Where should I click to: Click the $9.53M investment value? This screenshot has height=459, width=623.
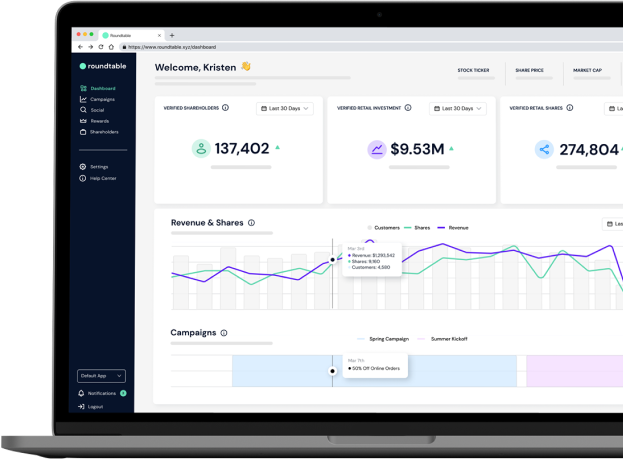[x=417, y=149]
